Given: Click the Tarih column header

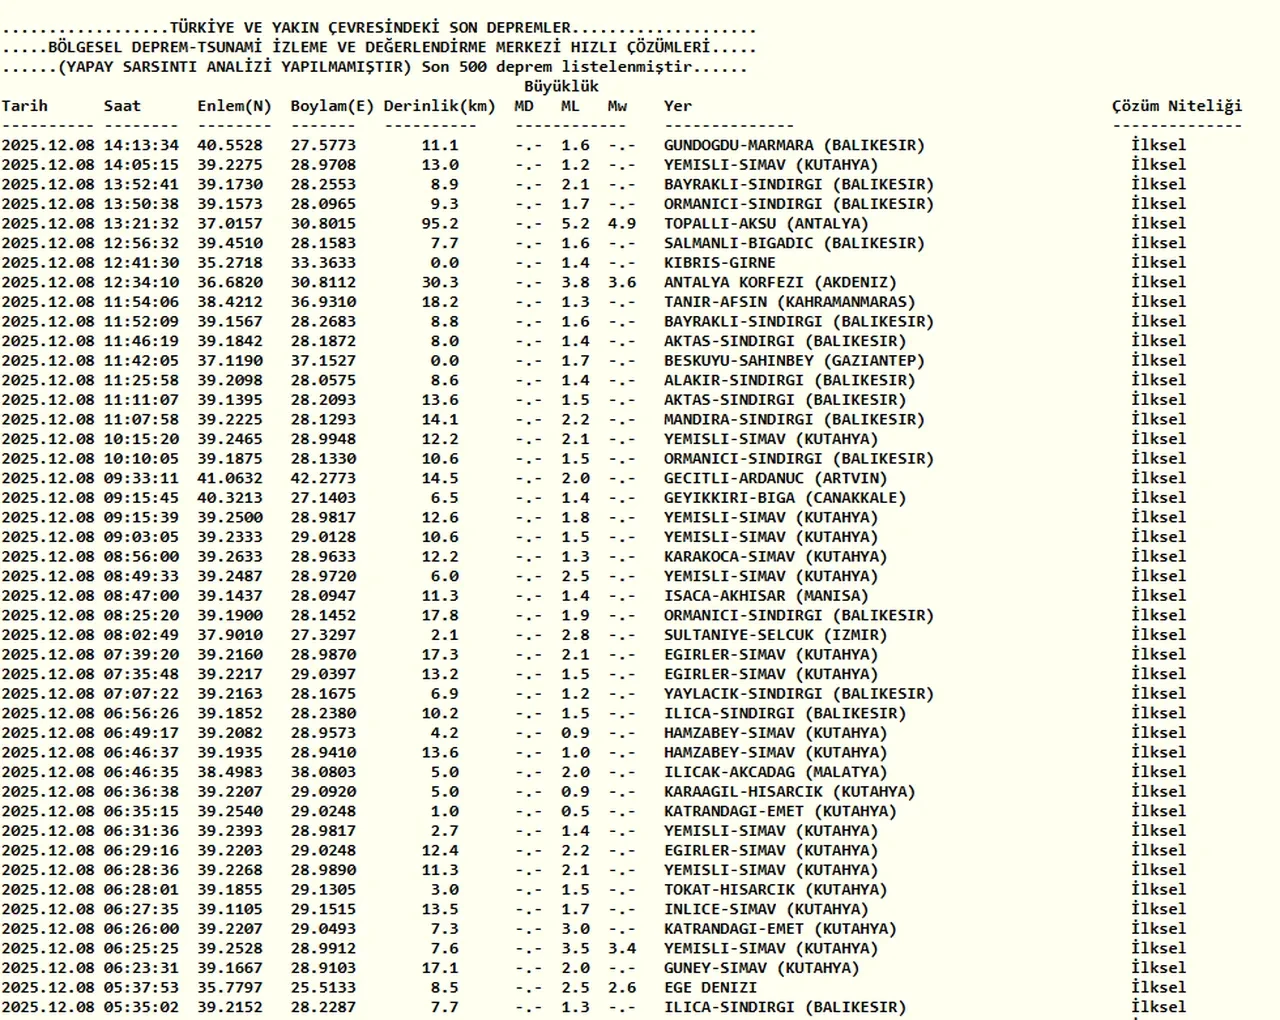Looking at the screenshot, I should click(x=25, y=106).
